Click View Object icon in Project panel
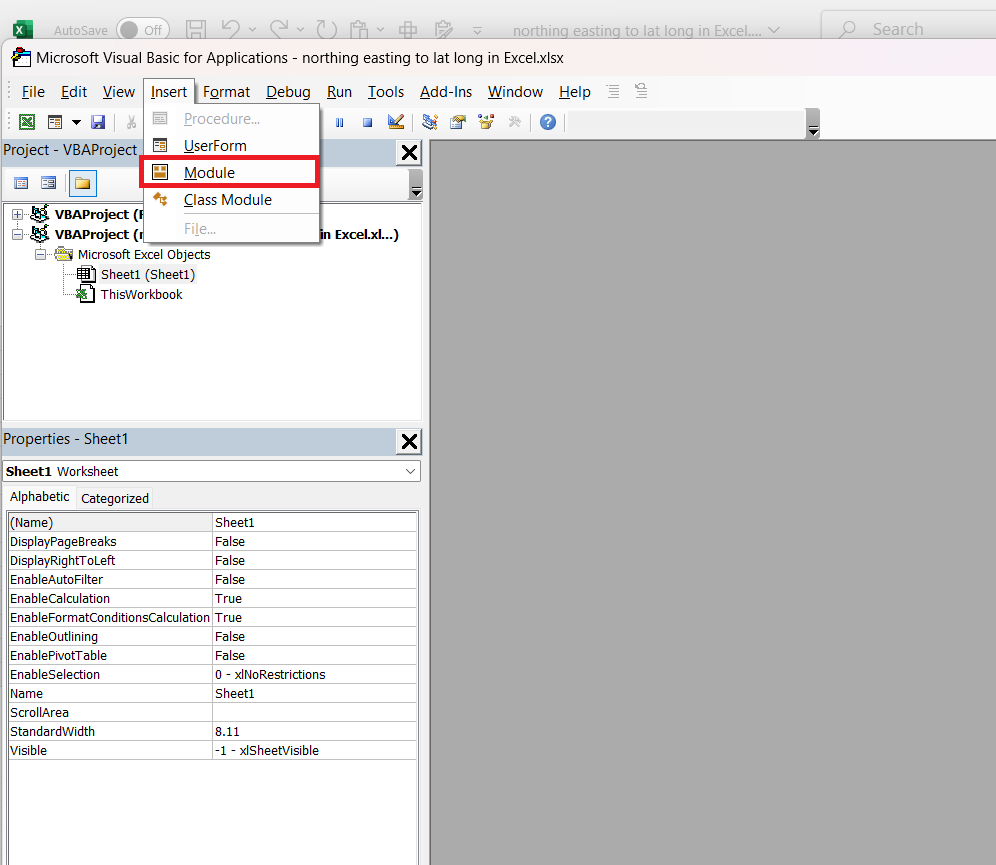 [x=48, y=184]
